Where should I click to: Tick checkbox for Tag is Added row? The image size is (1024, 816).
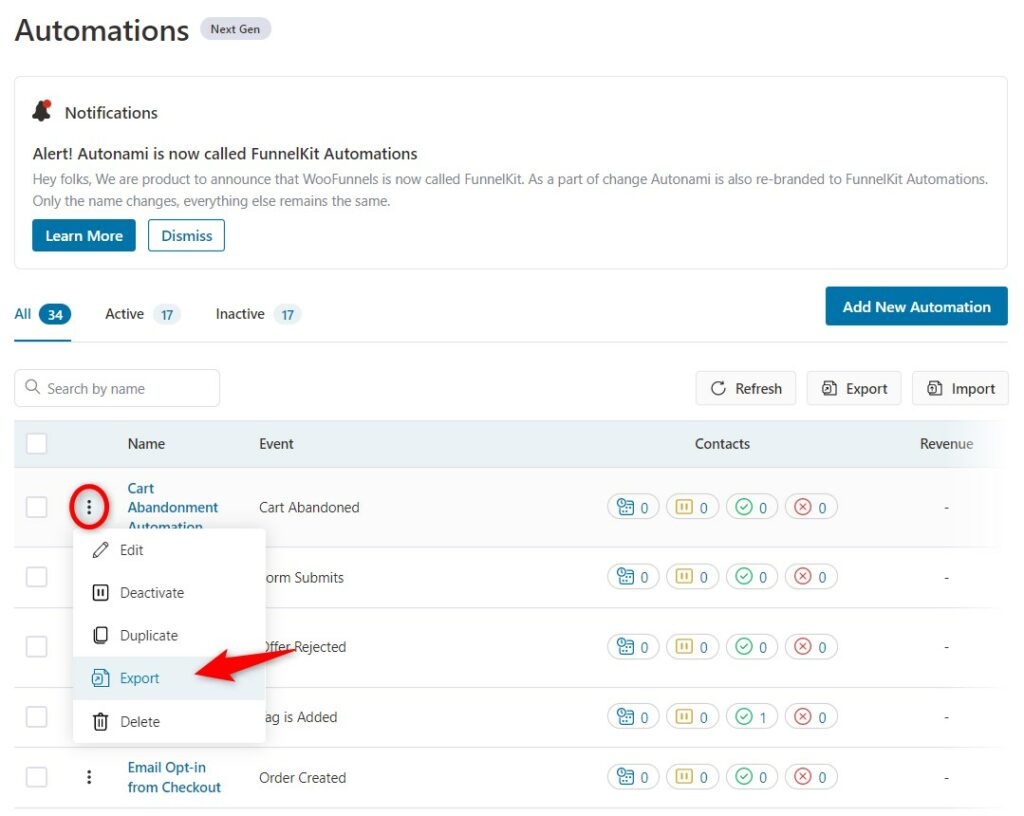37,716
